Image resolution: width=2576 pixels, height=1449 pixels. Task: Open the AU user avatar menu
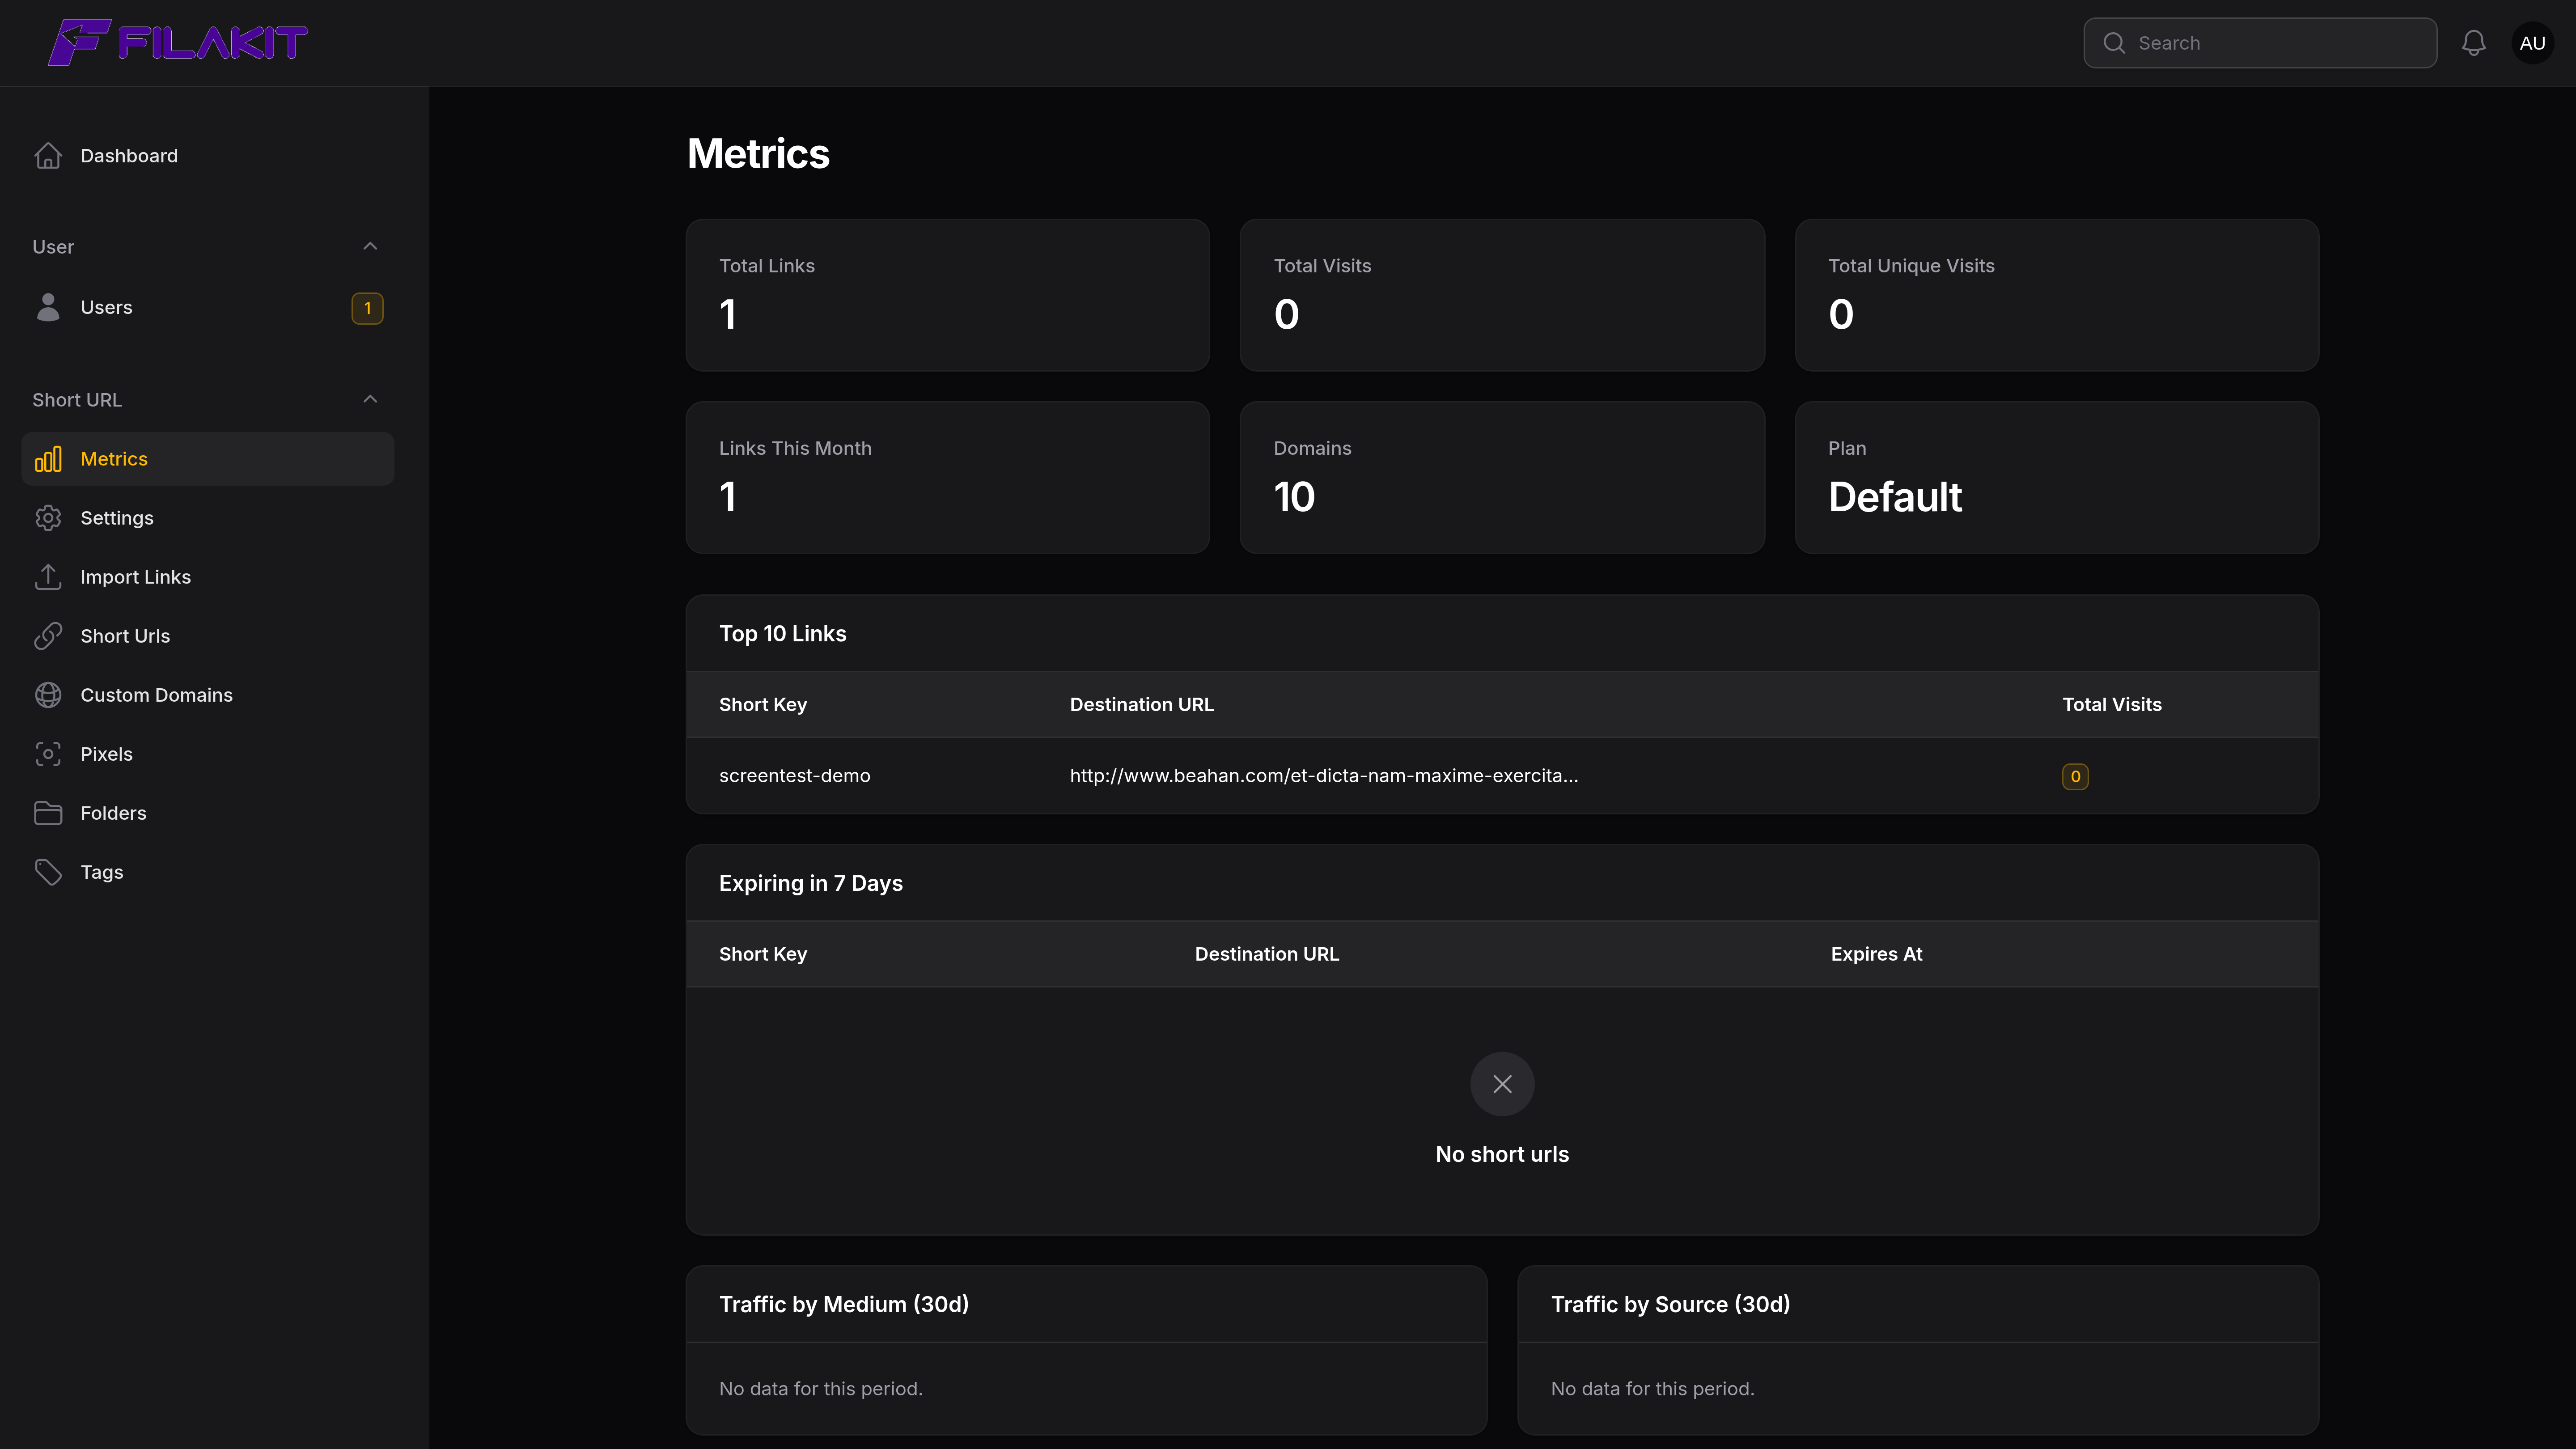point(2532,43)
